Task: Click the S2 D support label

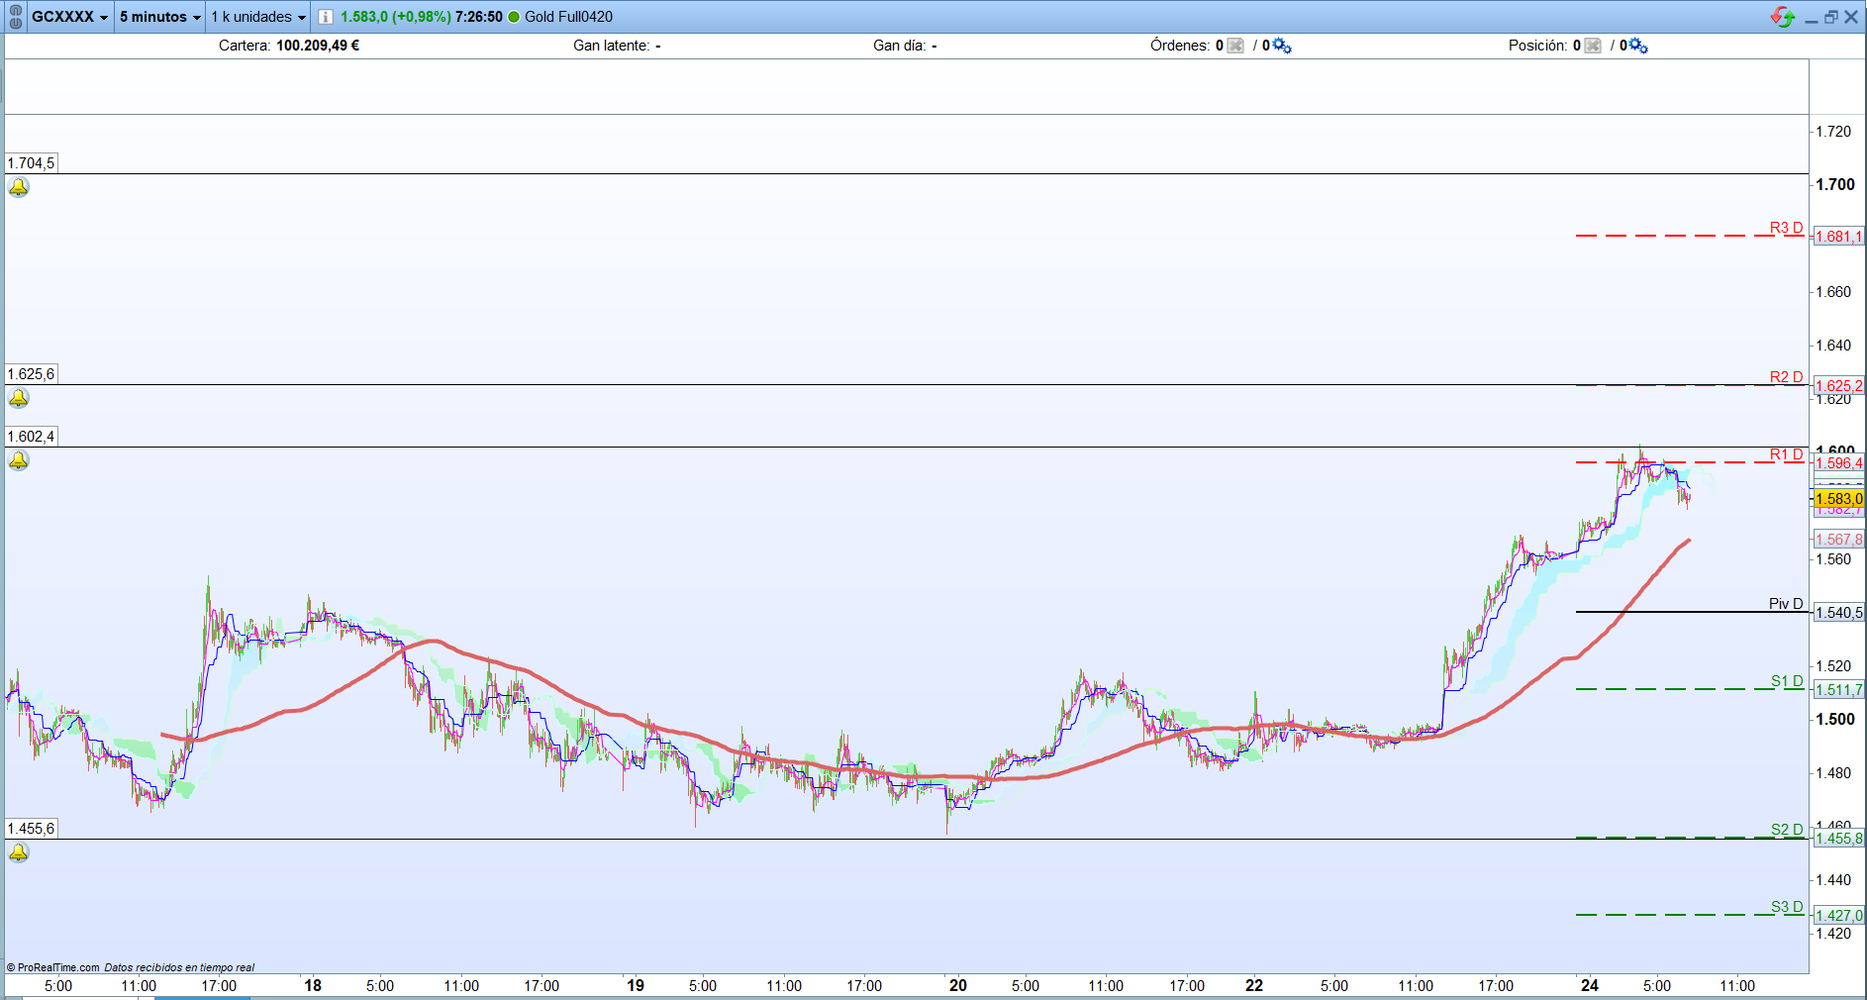Action: click(x=1787, y=829)
